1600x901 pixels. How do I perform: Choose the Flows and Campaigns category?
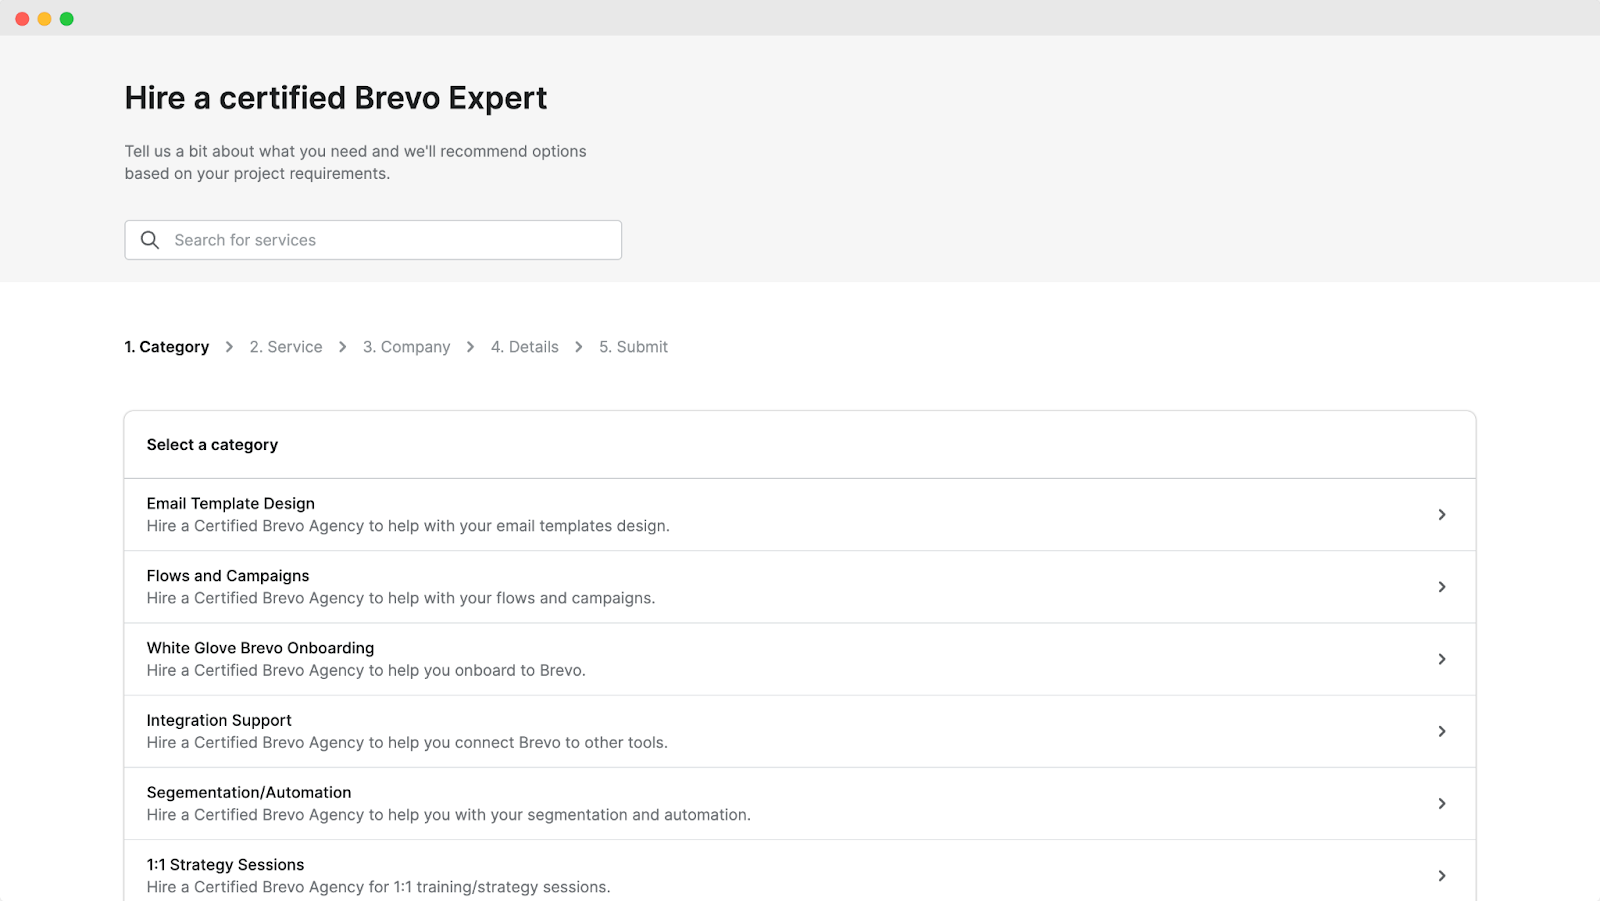pos(800,587)
